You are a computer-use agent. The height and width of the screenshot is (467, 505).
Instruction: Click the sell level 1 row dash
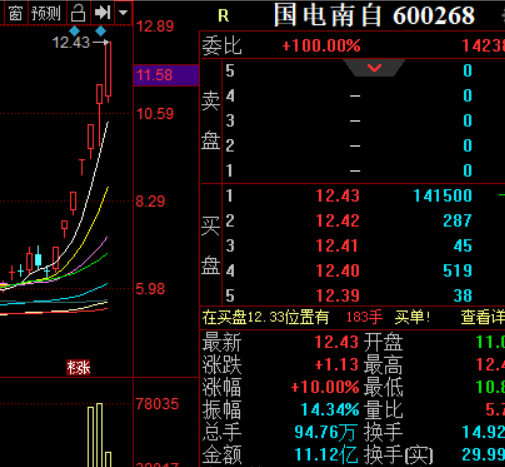pos(355,171)
